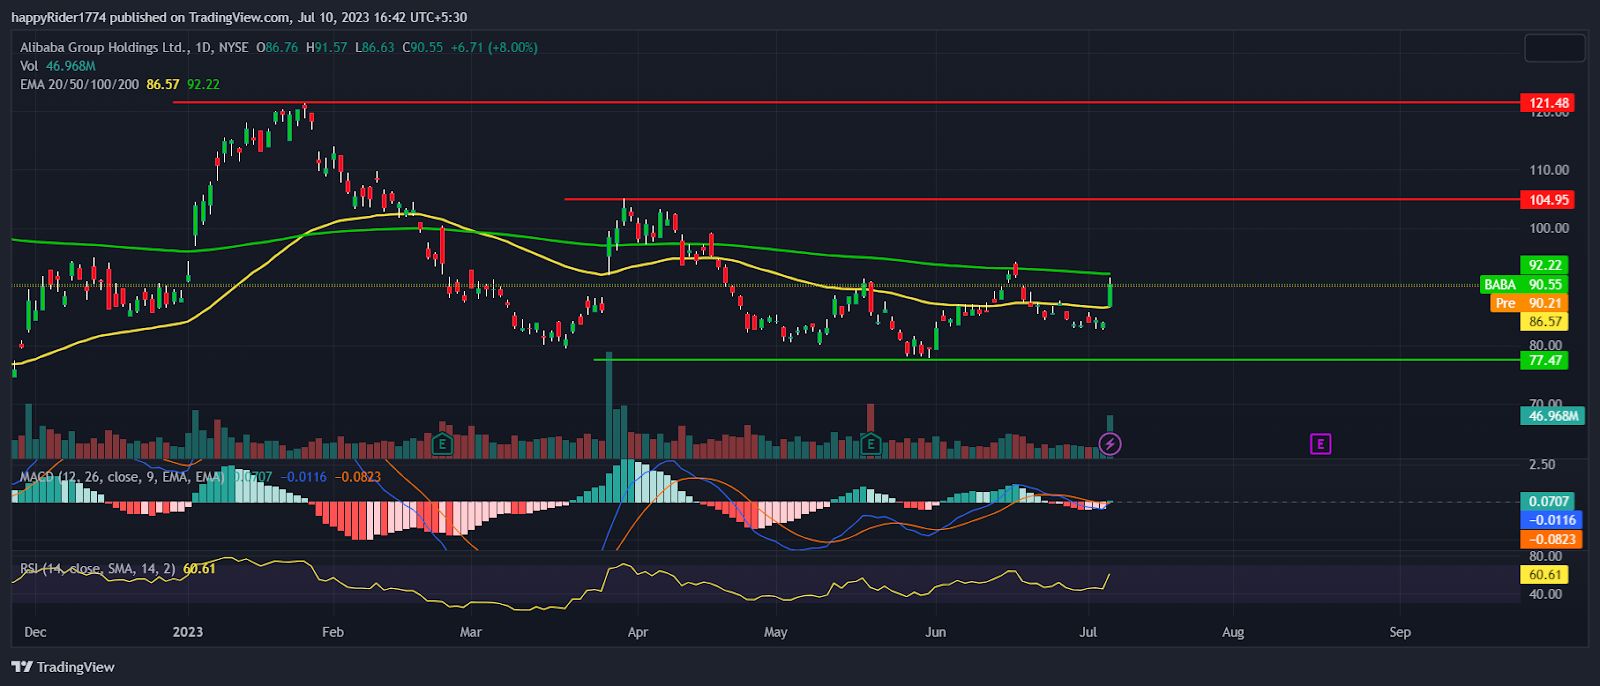Click the green 77.47 support label

tap(1545, 360)
